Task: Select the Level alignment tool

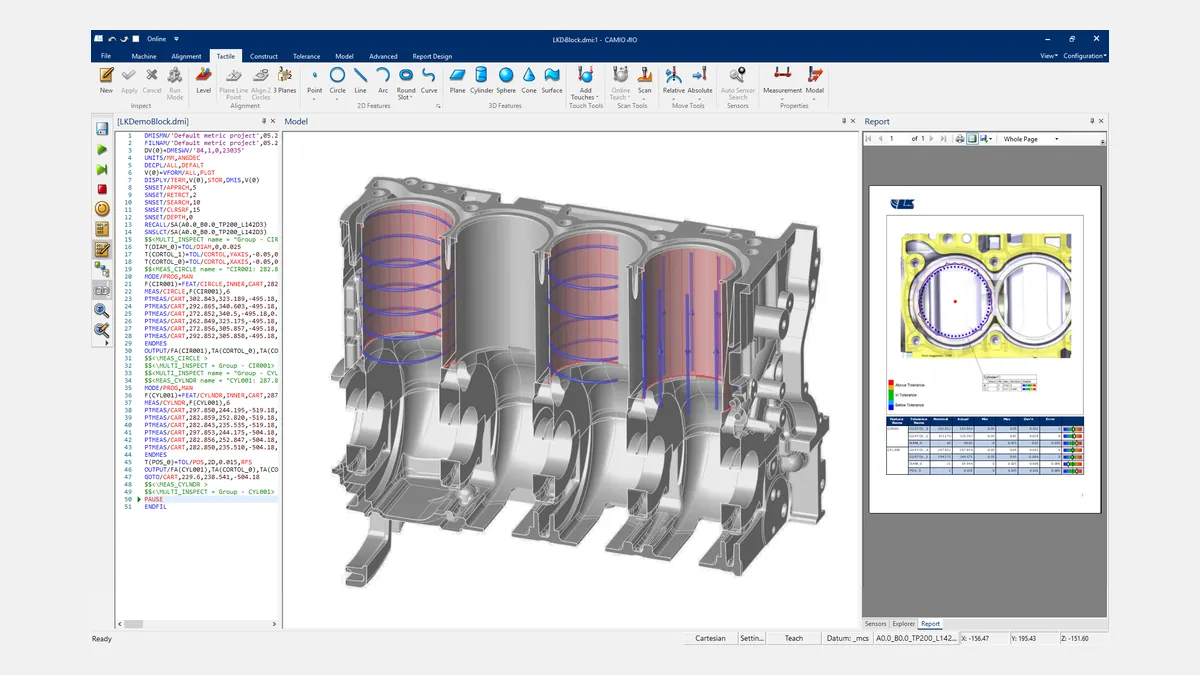Action: point(203,79)
